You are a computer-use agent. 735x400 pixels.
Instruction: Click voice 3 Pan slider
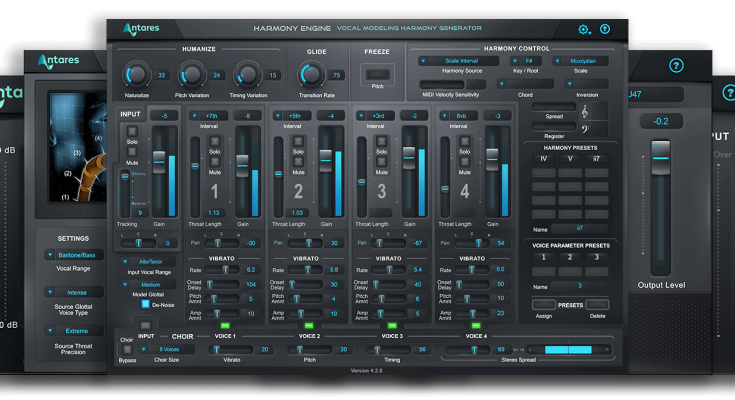(x=388, y=243)
